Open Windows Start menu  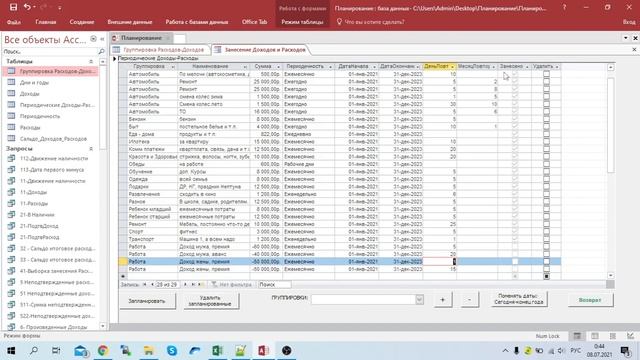coord(11,351)
